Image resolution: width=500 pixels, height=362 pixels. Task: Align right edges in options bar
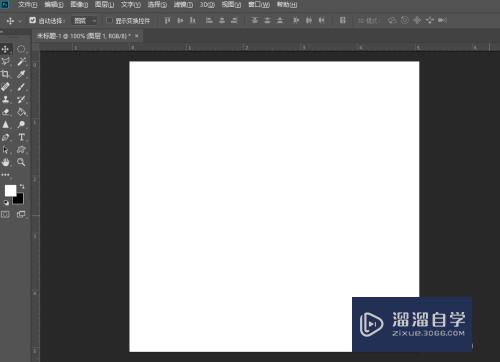point(234,21)
